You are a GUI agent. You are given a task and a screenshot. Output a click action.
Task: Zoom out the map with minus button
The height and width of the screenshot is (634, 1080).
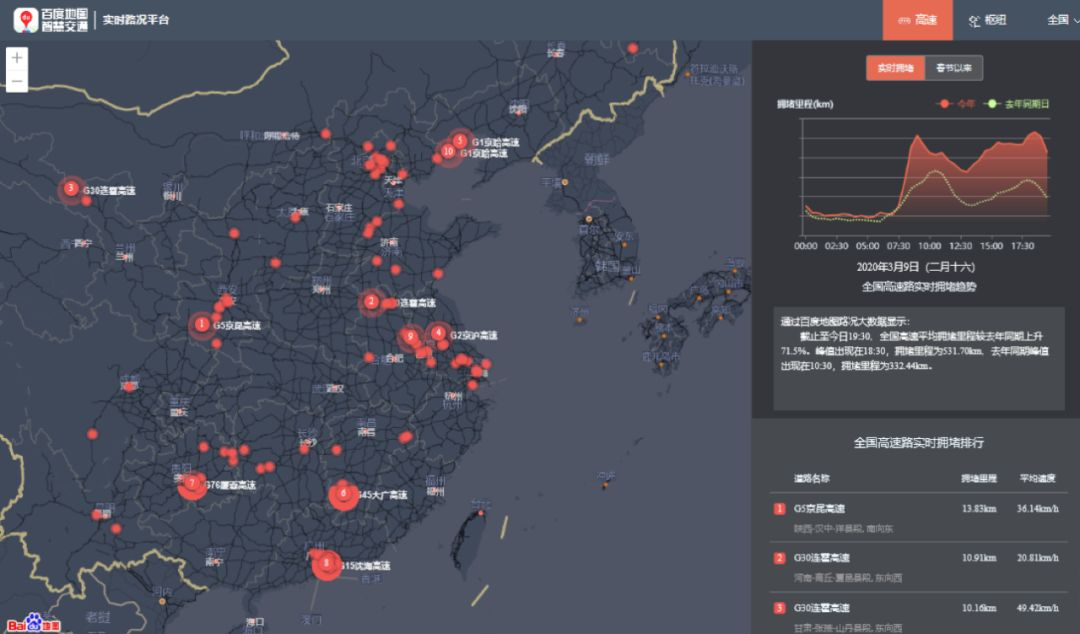17,81
